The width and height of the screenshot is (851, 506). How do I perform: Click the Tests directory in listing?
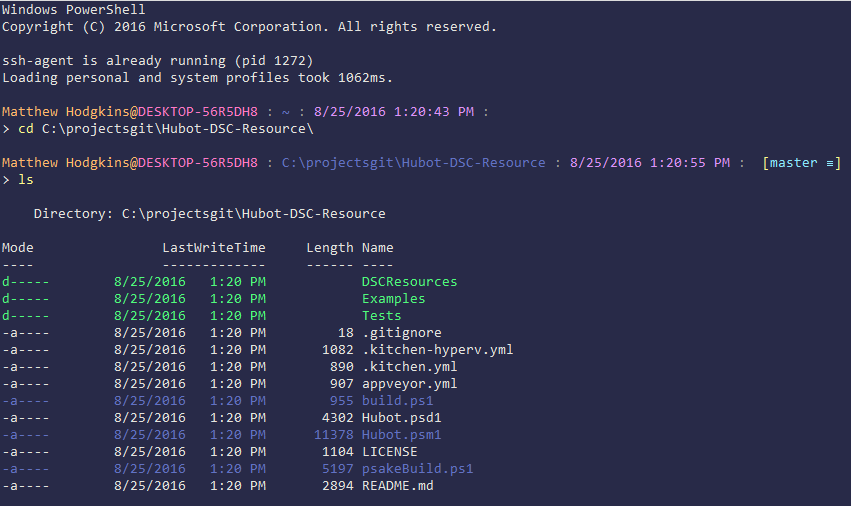click(381, 316)
